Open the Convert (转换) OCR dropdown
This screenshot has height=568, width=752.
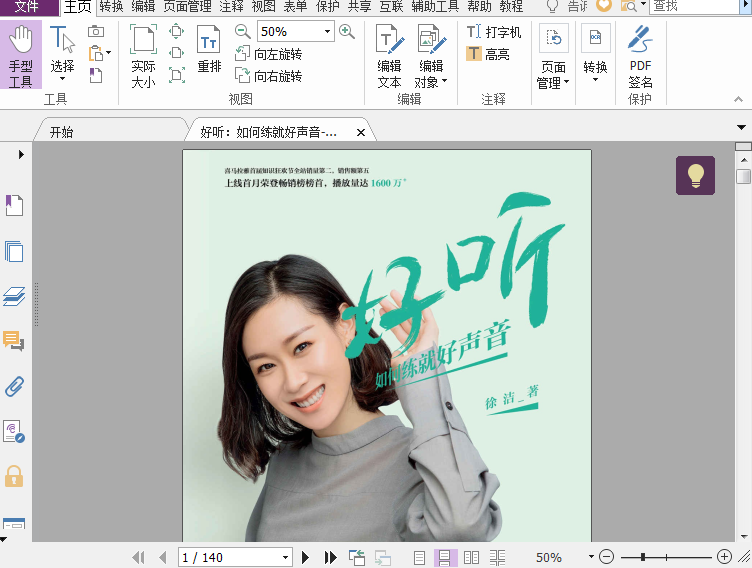pyautogui.click(x=595, y=54)
